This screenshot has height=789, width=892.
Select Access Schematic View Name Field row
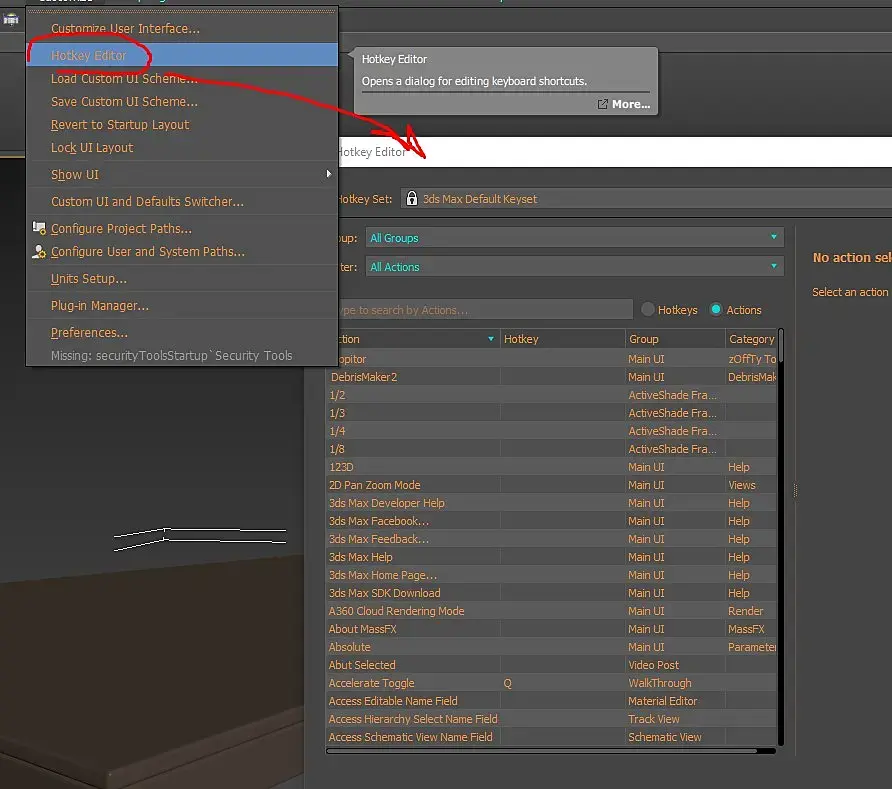(551, 737)
